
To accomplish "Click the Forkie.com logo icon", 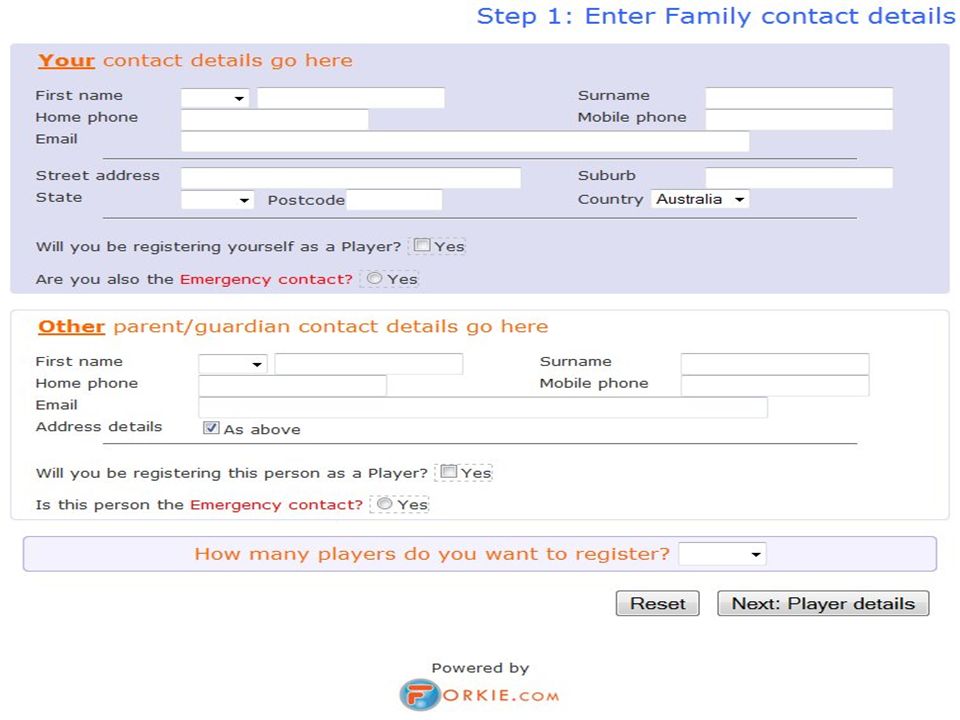I will (x=419, y=695).
